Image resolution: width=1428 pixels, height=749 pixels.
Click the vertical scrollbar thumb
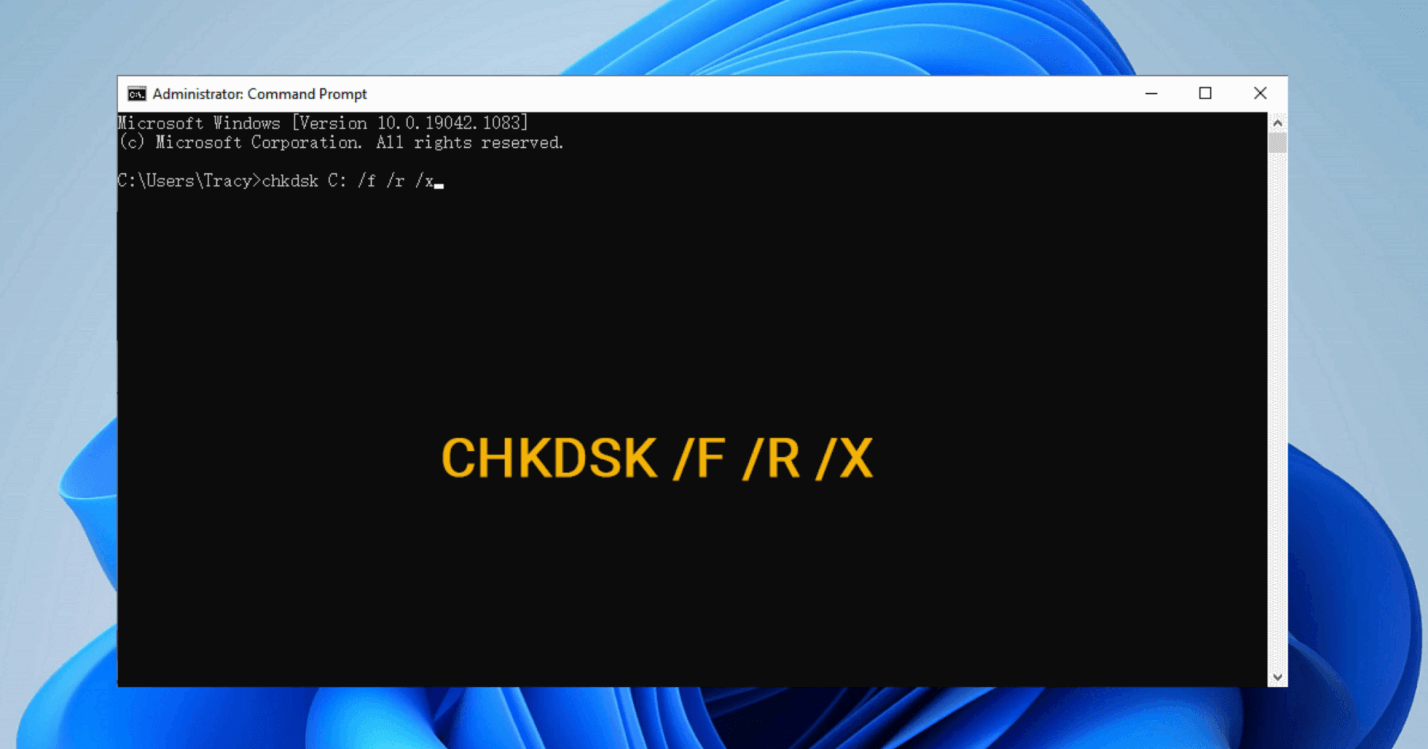point(1277,143)
